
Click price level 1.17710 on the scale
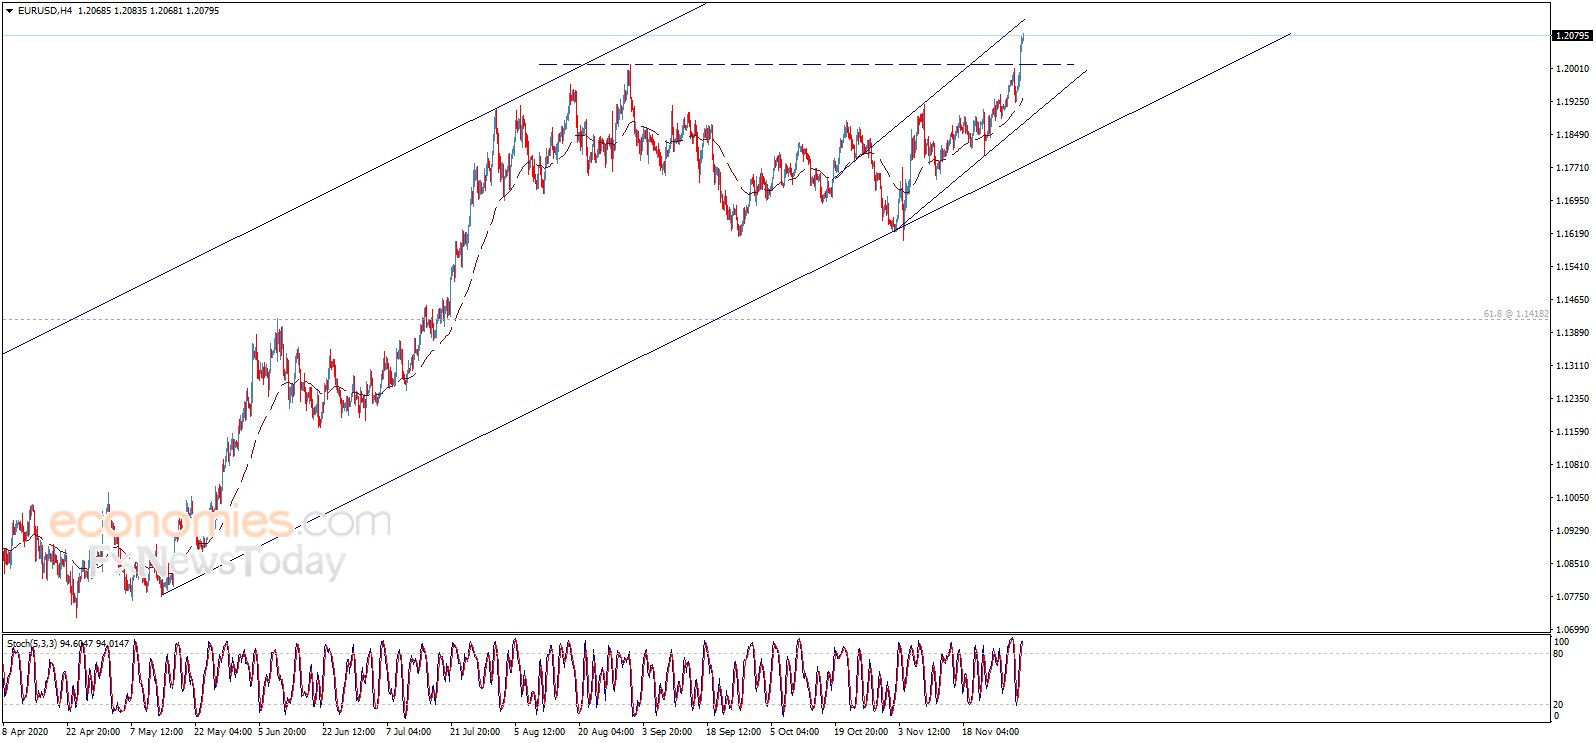tap(1573, 168)
